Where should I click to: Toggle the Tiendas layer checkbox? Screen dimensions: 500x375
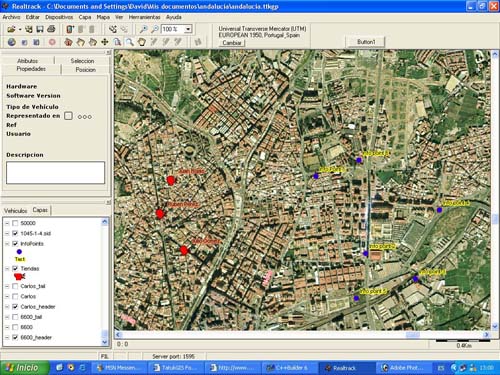(x=15, y=268)
